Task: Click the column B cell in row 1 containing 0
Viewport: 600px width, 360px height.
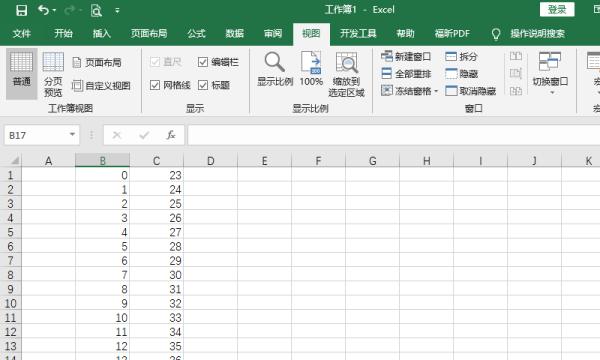Action: tap(103, 175)
